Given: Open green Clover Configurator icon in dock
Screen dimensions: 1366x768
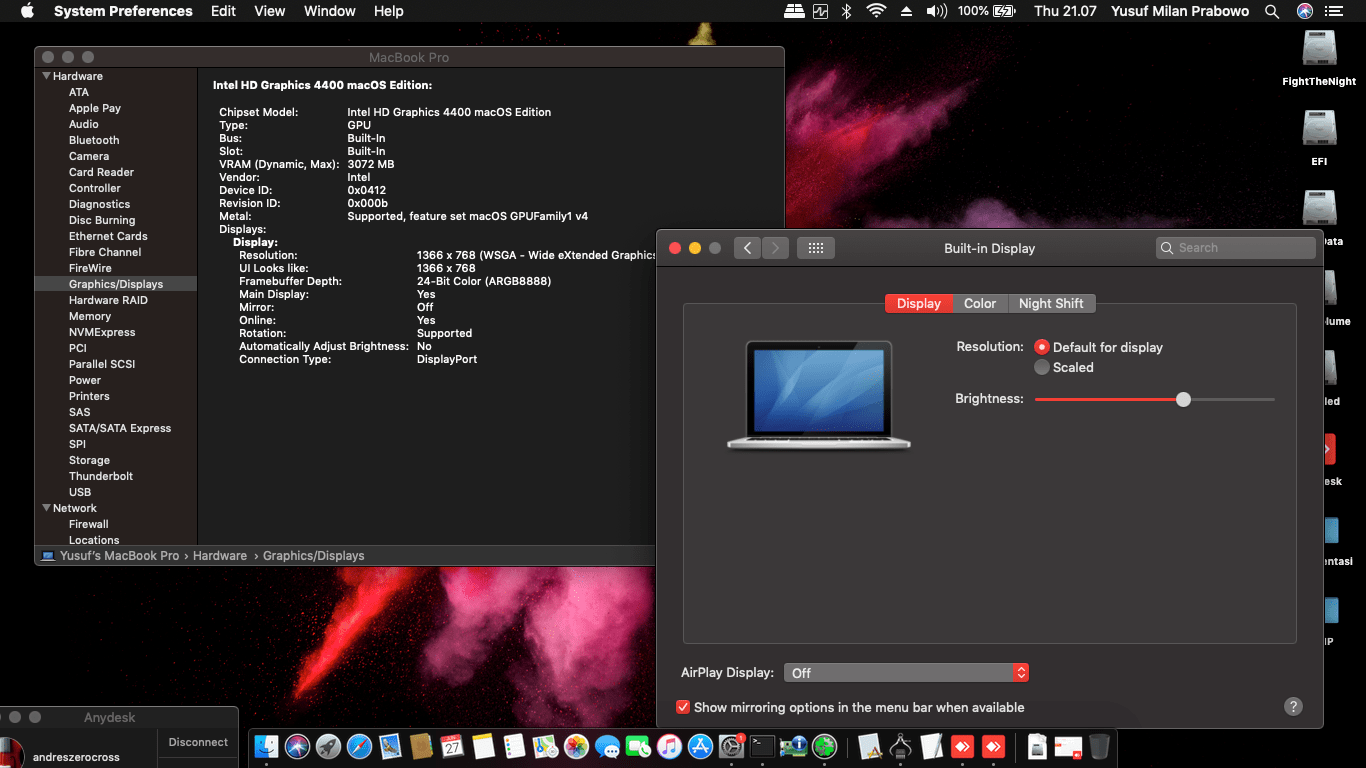Looking at the screenshot, I should pyautogui.click(x=824, y=746).
